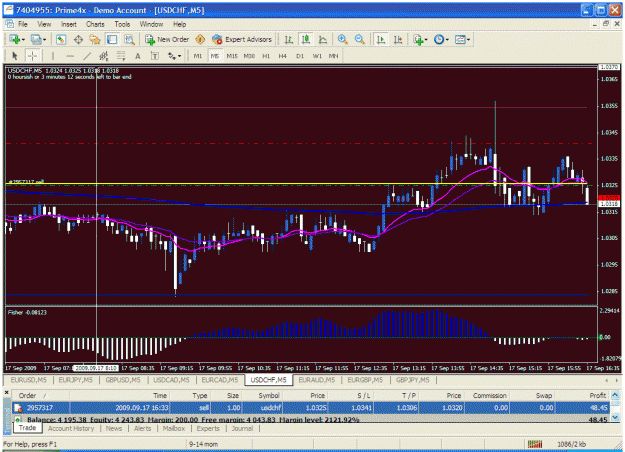Open the Account History tab
The image size is (625, 452).
click(x=71, y=428)
